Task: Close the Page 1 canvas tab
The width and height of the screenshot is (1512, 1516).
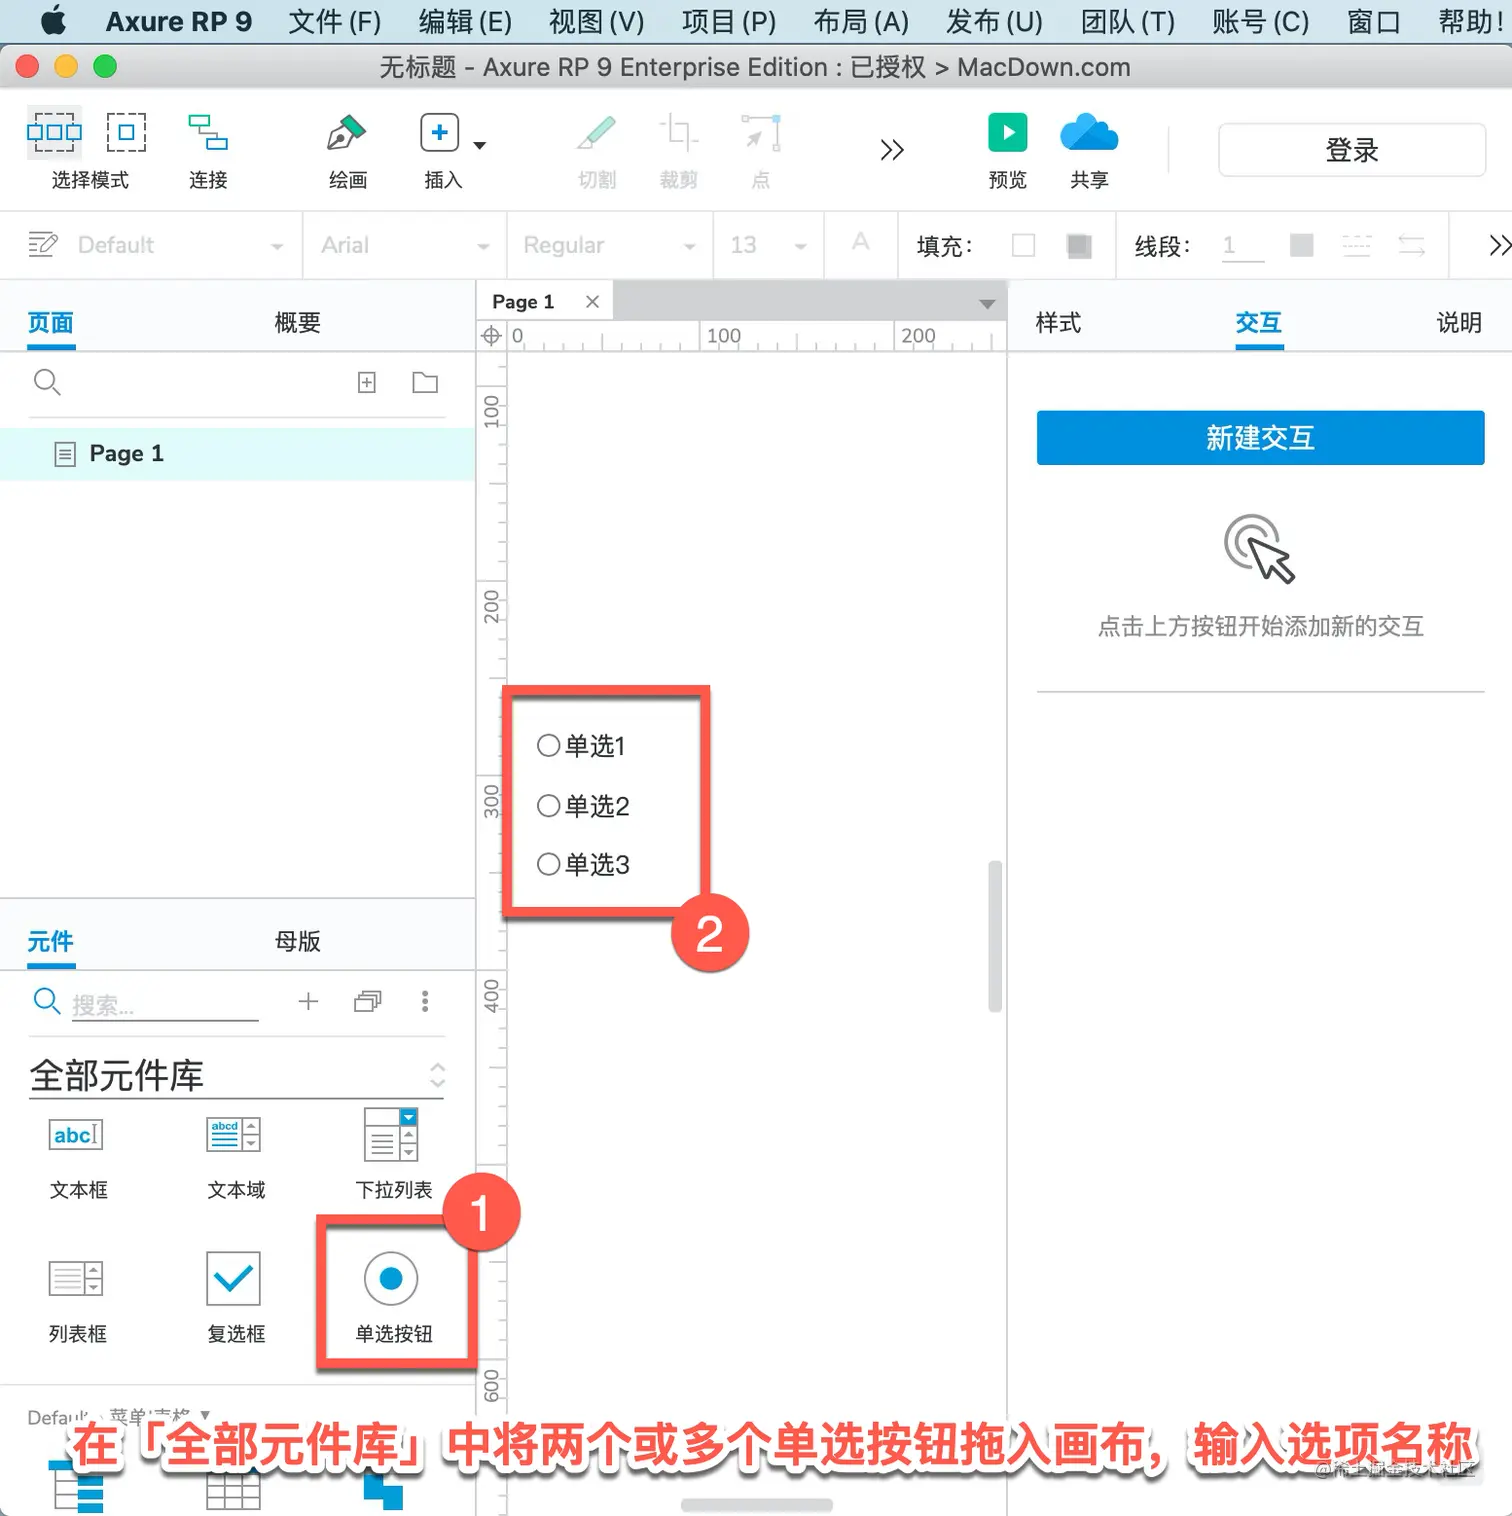Action: coord(592,302)
